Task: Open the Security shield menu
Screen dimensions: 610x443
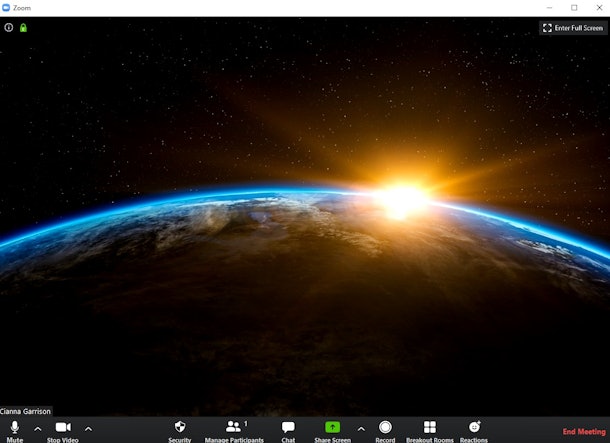Action: click(x=180, y=429)
